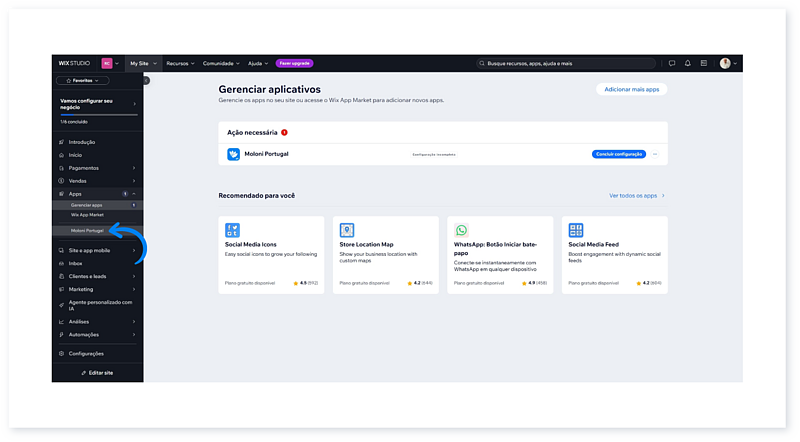Collapse the sidebar with the arrow toggle
The width and height of the screenshot is (800, 442).
click(x=146, y=80)
